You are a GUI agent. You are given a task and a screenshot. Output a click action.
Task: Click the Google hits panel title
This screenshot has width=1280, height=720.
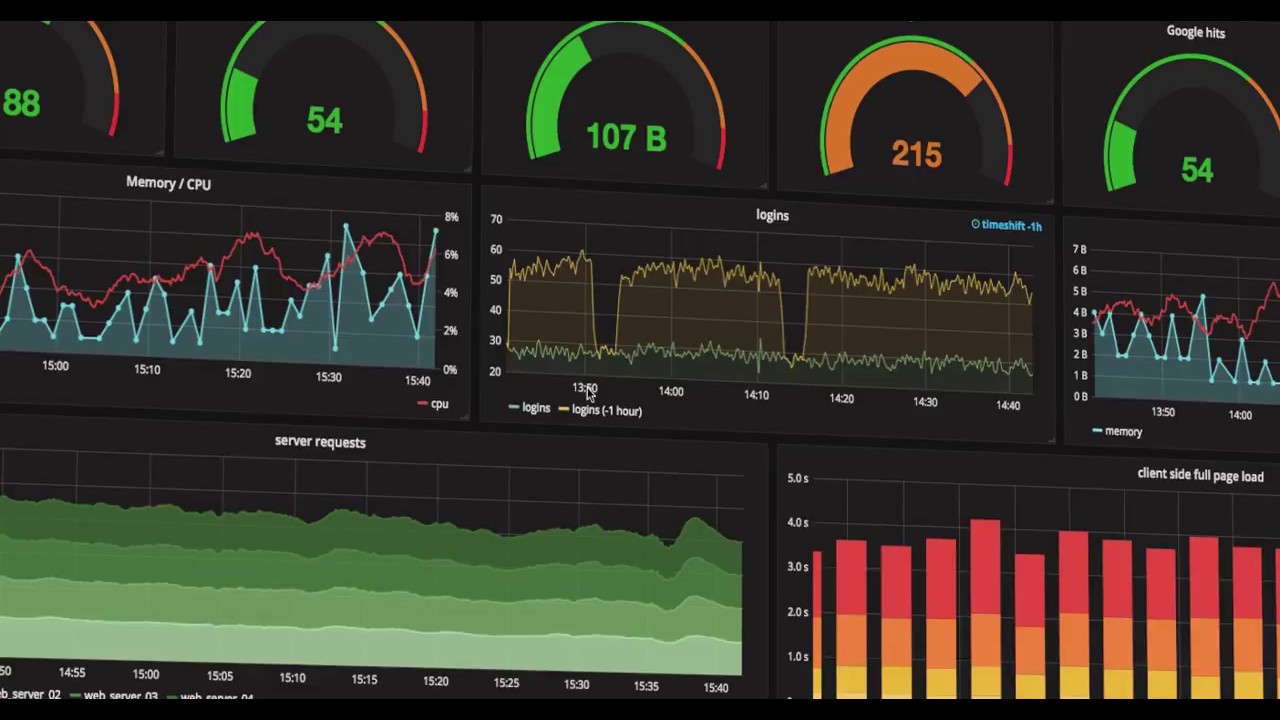(1196, 31)
